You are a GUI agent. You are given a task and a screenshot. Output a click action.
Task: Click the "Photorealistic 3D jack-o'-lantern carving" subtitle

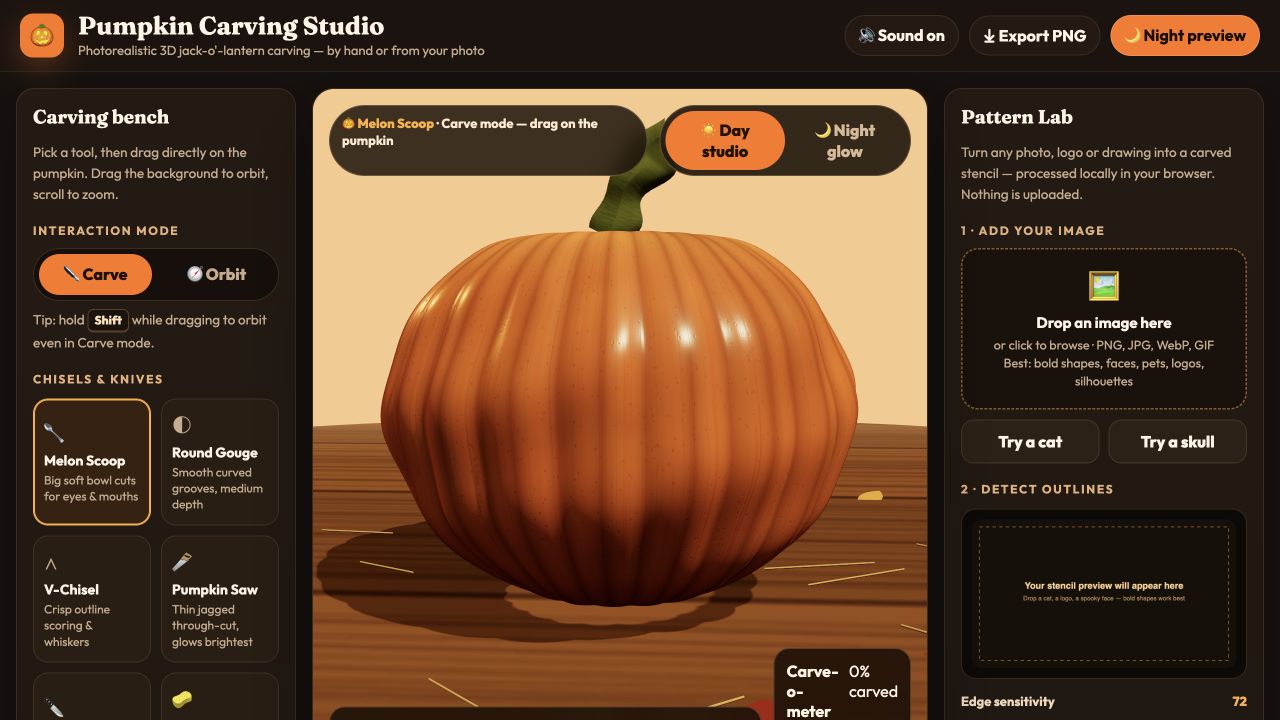(x=281, y=50)
